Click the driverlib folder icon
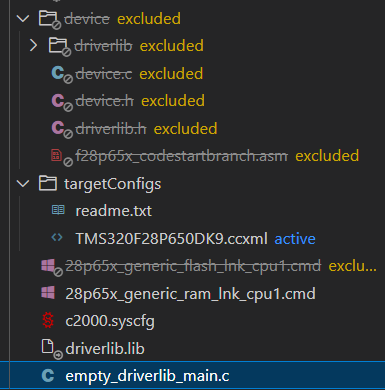Image resolution: width=385 pixels, height=390 pixels. pos(59,47)
